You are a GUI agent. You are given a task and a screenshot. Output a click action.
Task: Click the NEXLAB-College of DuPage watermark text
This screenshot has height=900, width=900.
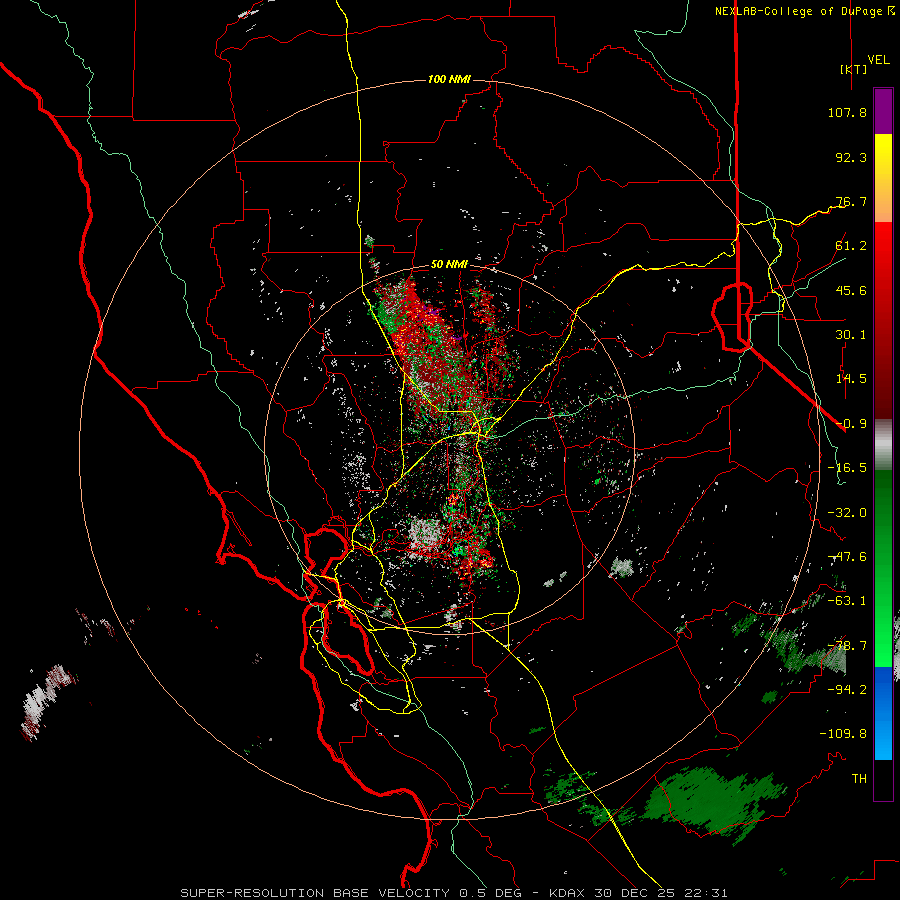(x=805, y=11)
